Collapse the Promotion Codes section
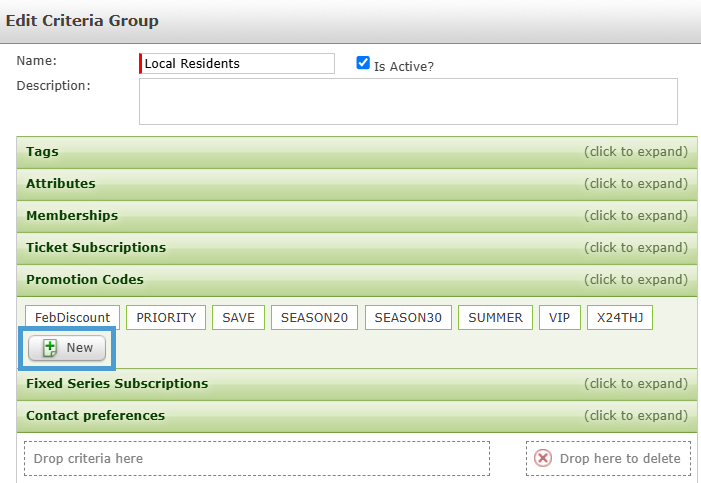 click(x=357, y=280)
